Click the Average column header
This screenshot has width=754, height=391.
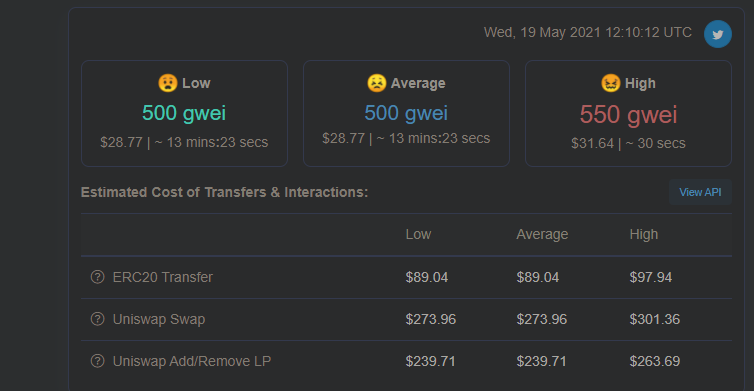tap(542, 234)
